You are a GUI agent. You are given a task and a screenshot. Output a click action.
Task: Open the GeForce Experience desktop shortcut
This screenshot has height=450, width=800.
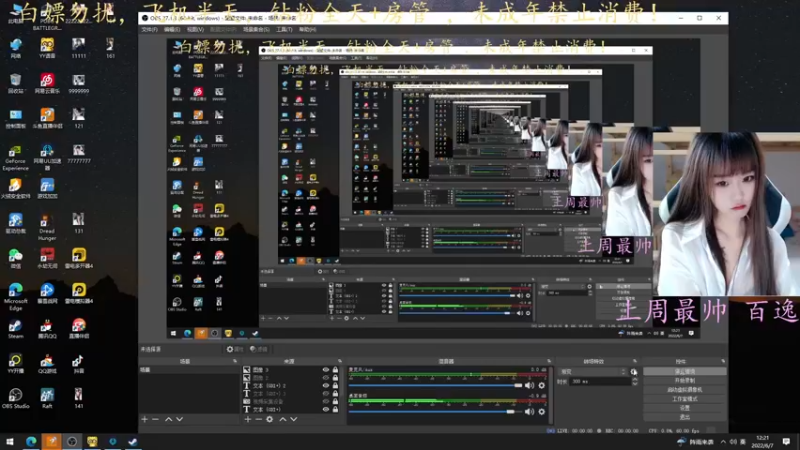(15, 157)
